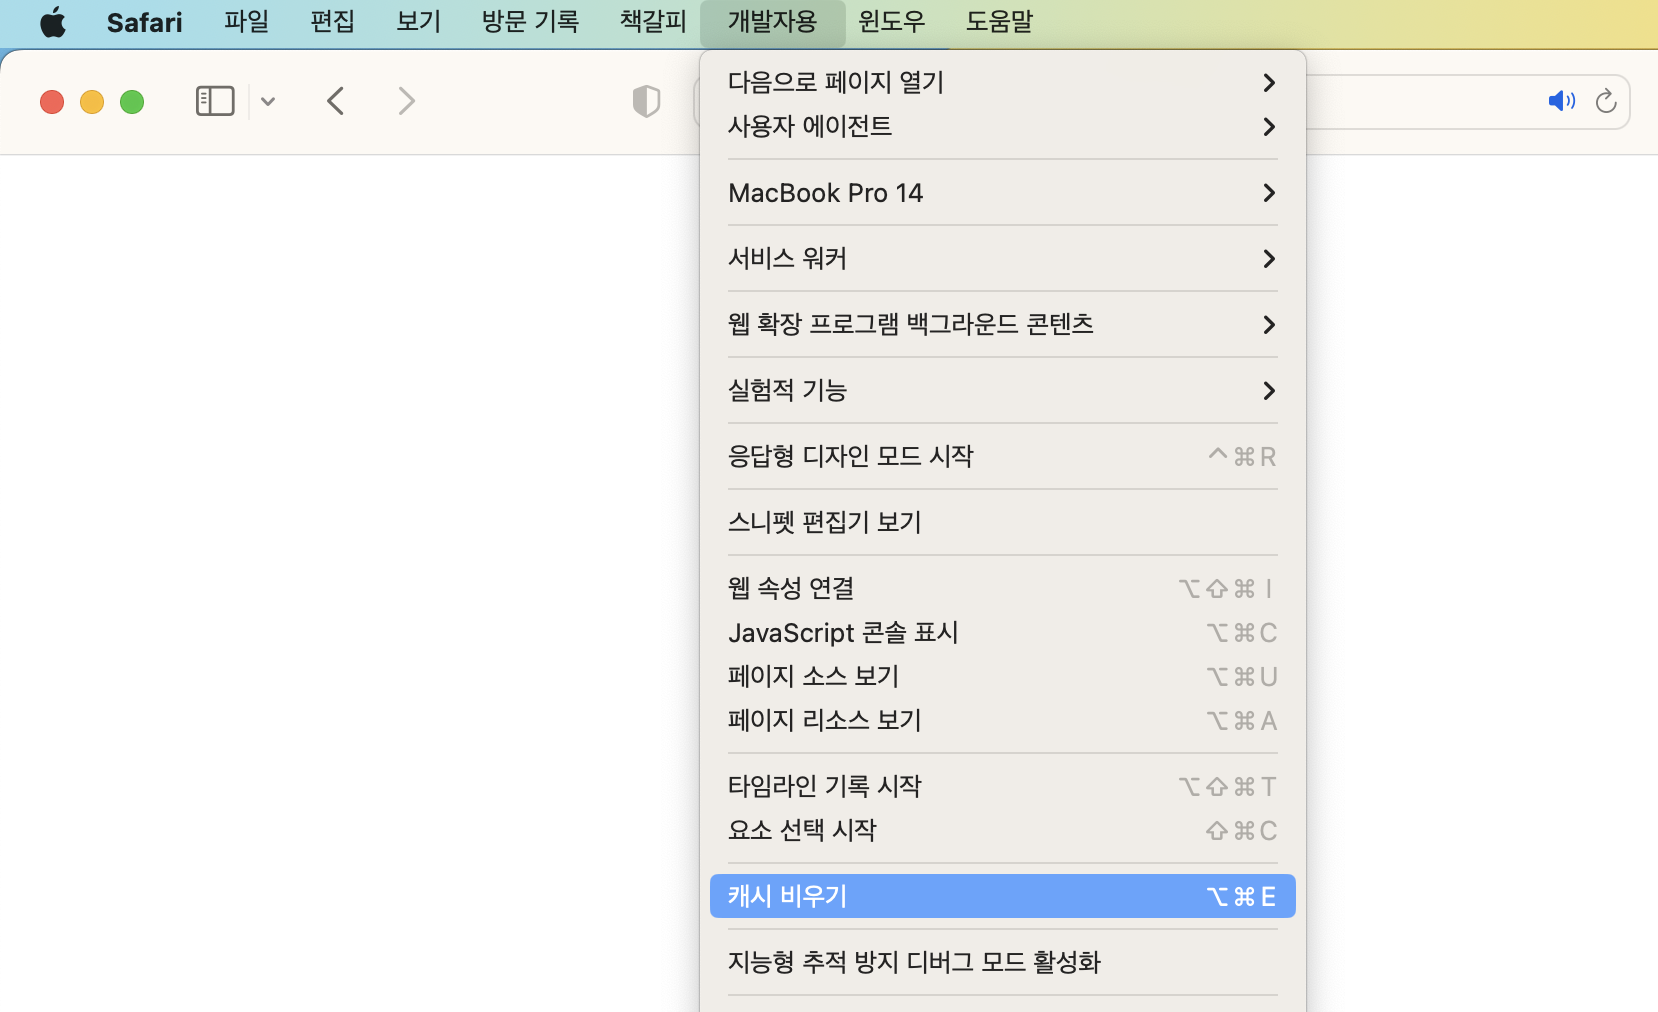Choose 타임라인 기록 시작
The height and width of the screenshot is (1012, 1658).
(x=1002, y=786)
